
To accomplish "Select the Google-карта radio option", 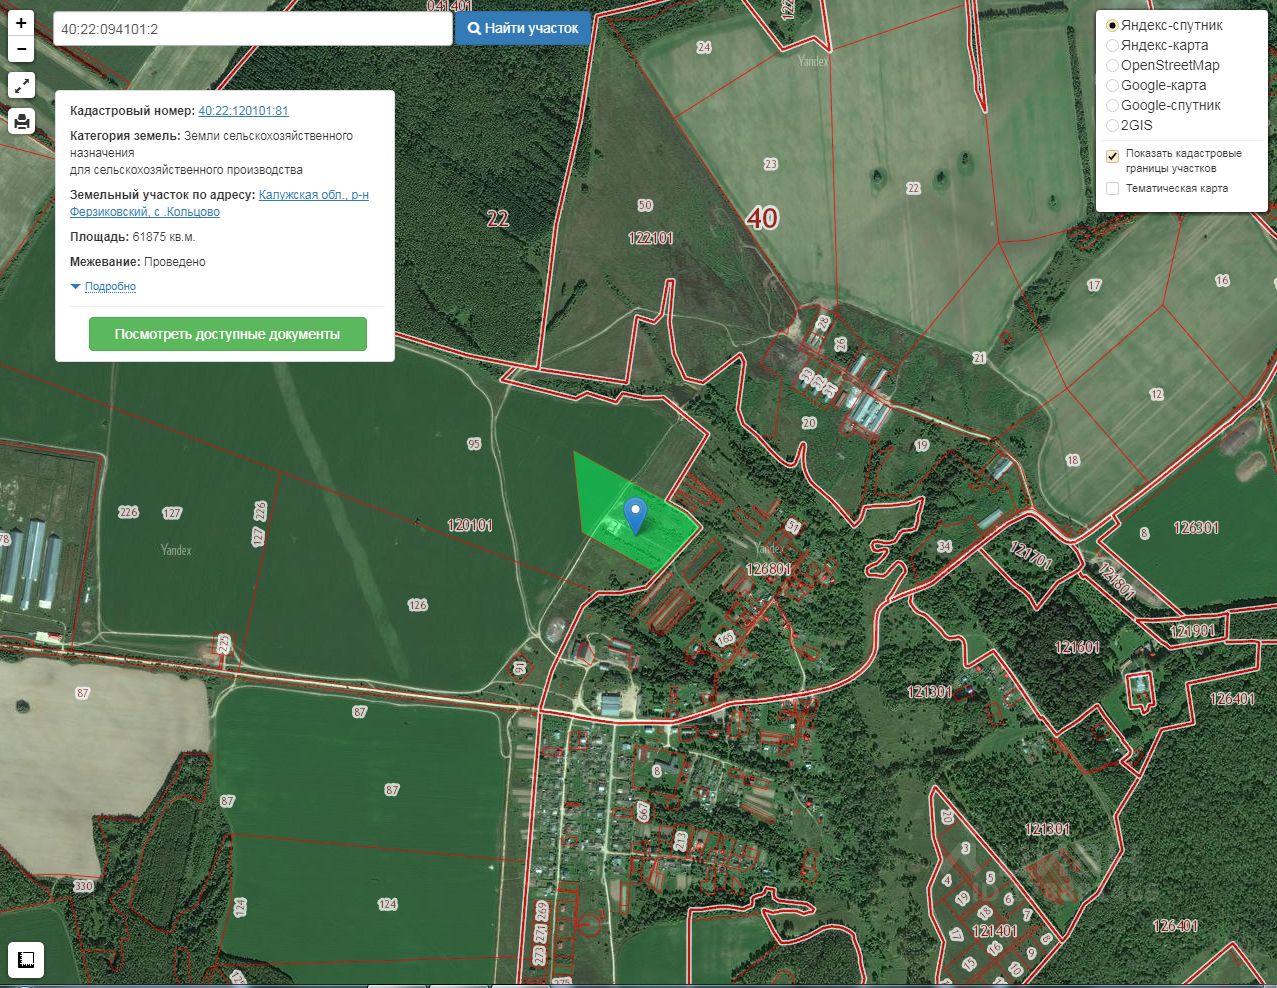I will coord(1112,85).
